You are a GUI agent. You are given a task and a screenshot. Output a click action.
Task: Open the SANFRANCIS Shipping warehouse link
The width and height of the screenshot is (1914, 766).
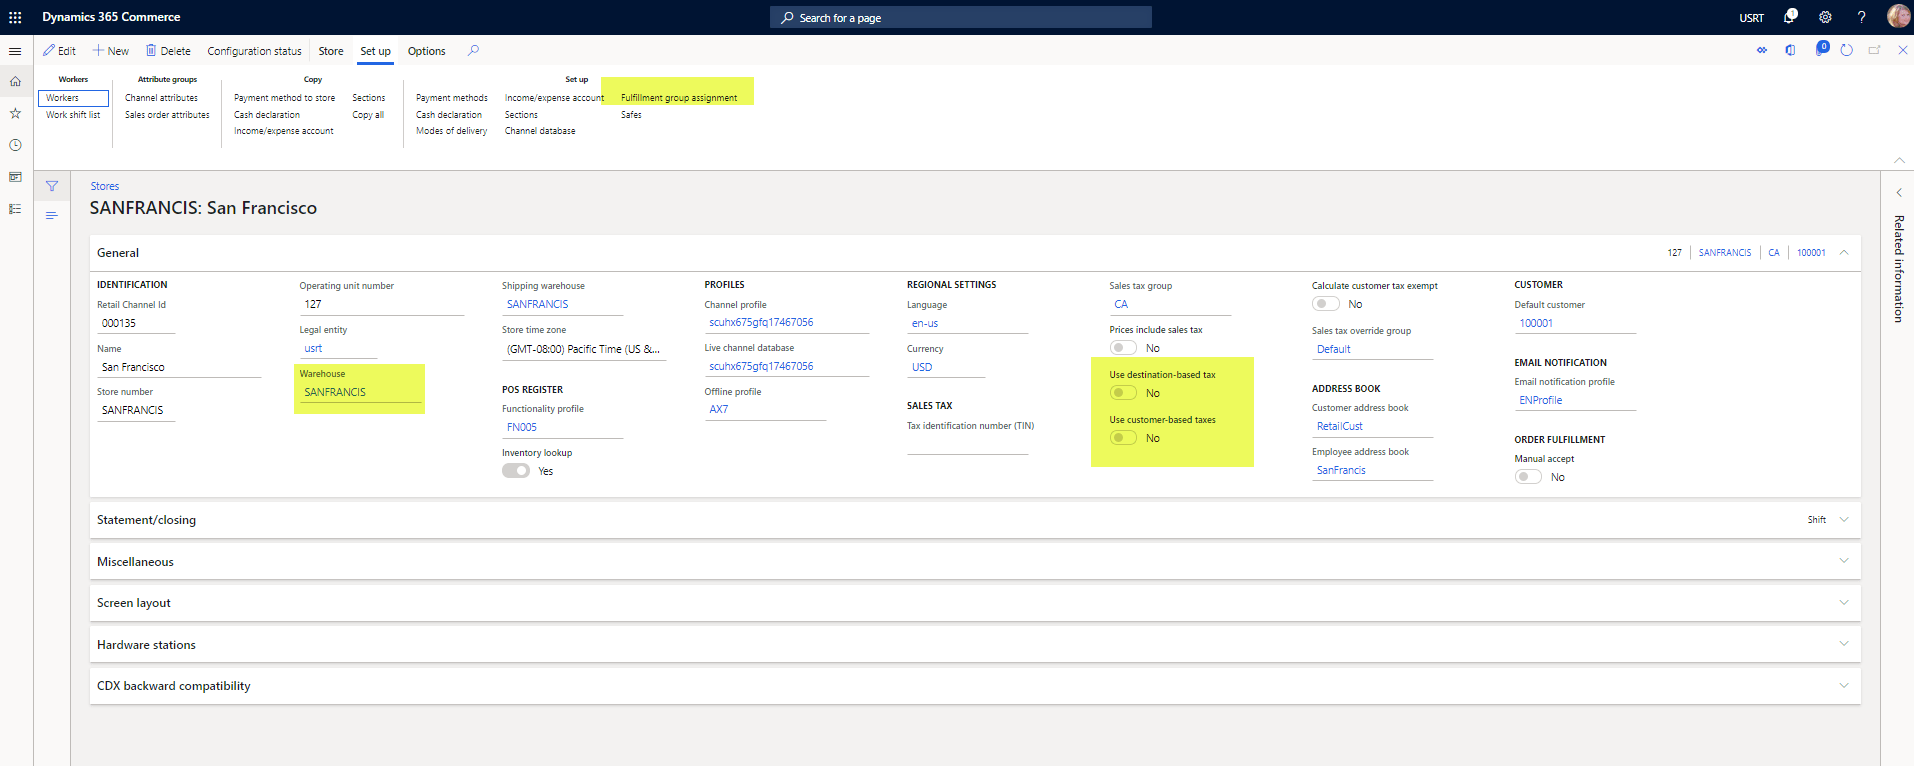point(537,304)
